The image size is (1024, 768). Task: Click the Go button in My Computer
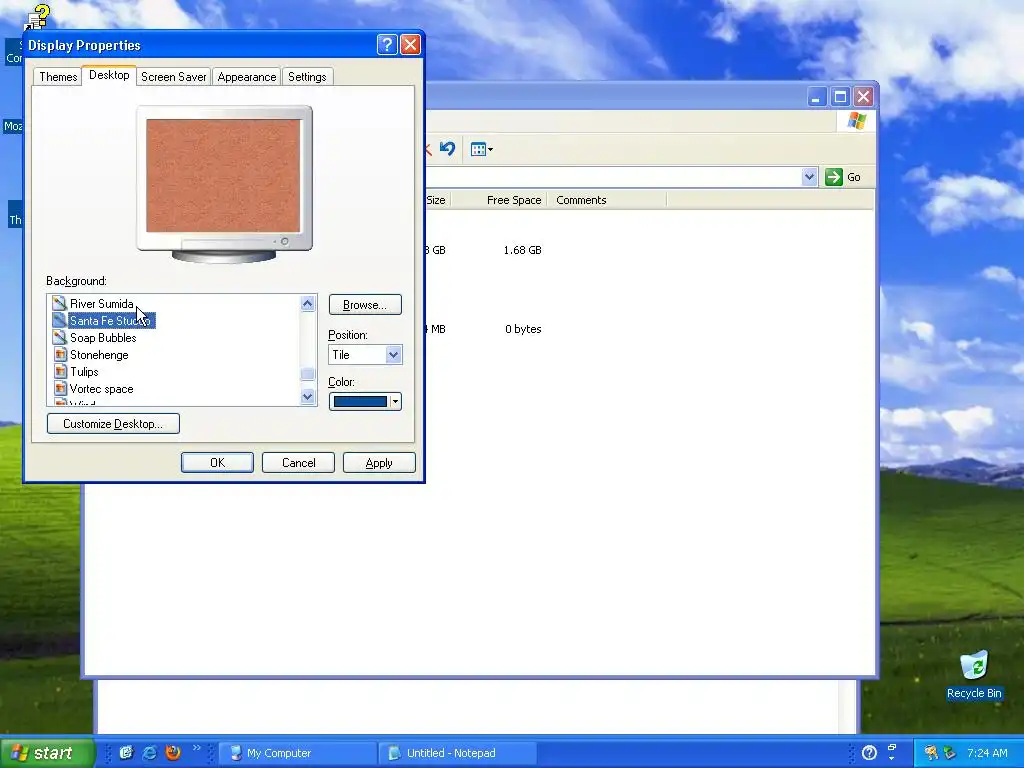point(843,177)
